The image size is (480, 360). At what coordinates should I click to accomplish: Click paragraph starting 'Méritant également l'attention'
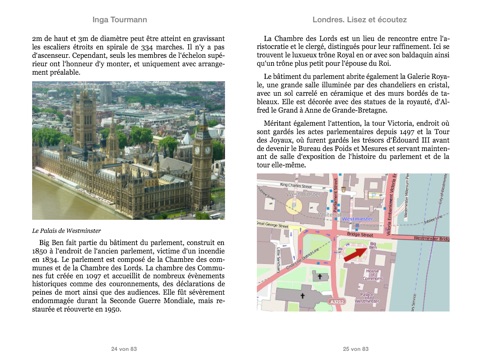click(x=353, y=144)
